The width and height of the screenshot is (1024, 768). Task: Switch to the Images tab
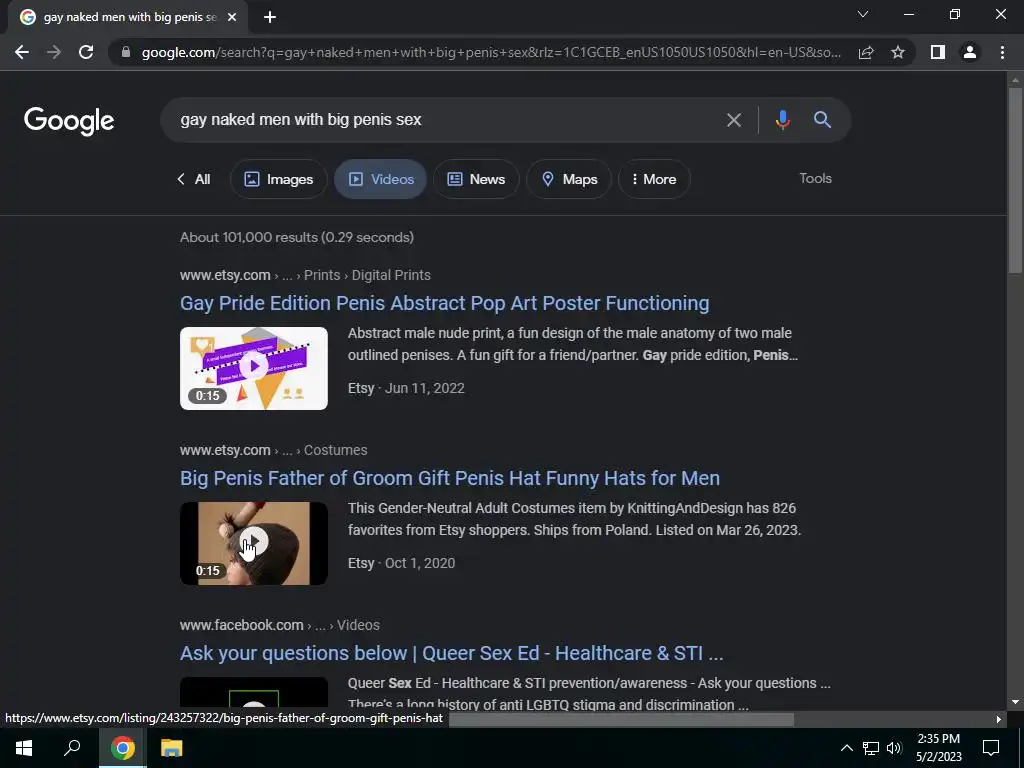tap(279, 179)
